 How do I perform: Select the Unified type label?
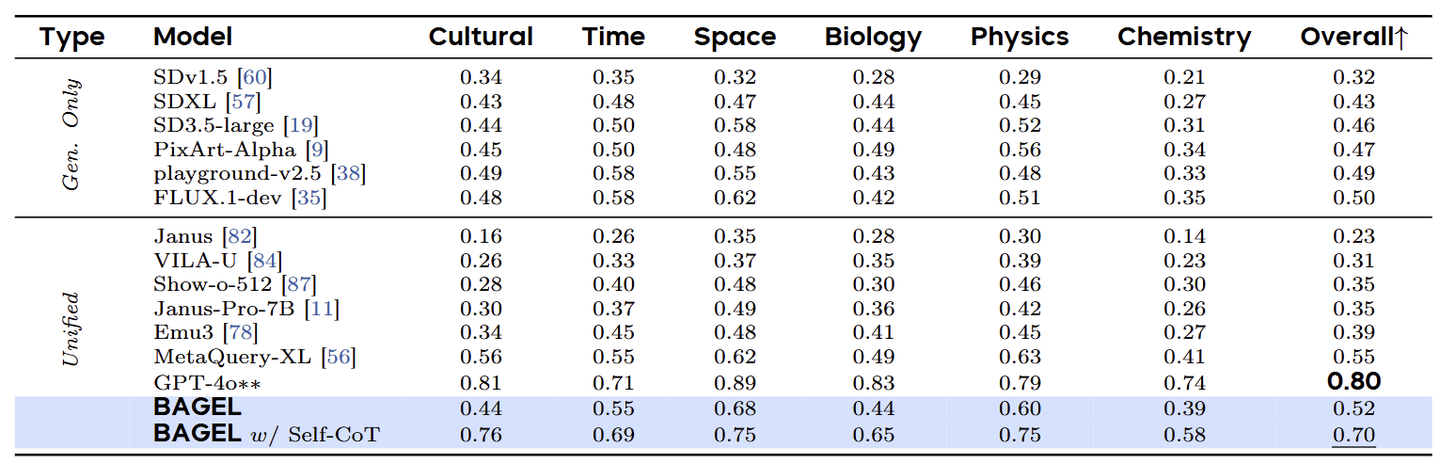pos(72,329)
